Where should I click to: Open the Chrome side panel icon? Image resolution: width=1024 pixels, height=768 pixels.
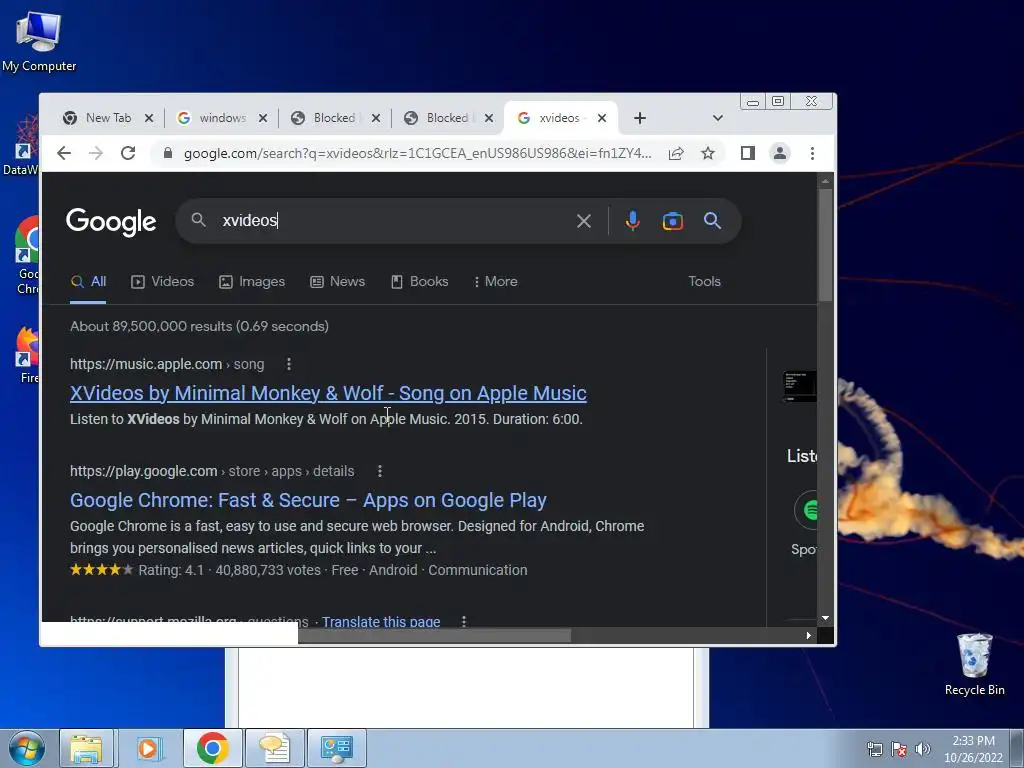748,153
